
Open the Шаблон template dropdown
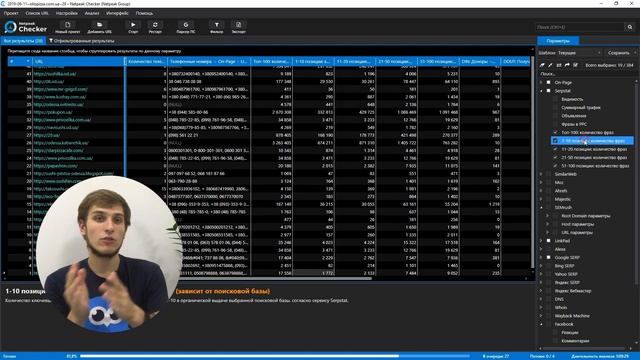coord(579,53)
